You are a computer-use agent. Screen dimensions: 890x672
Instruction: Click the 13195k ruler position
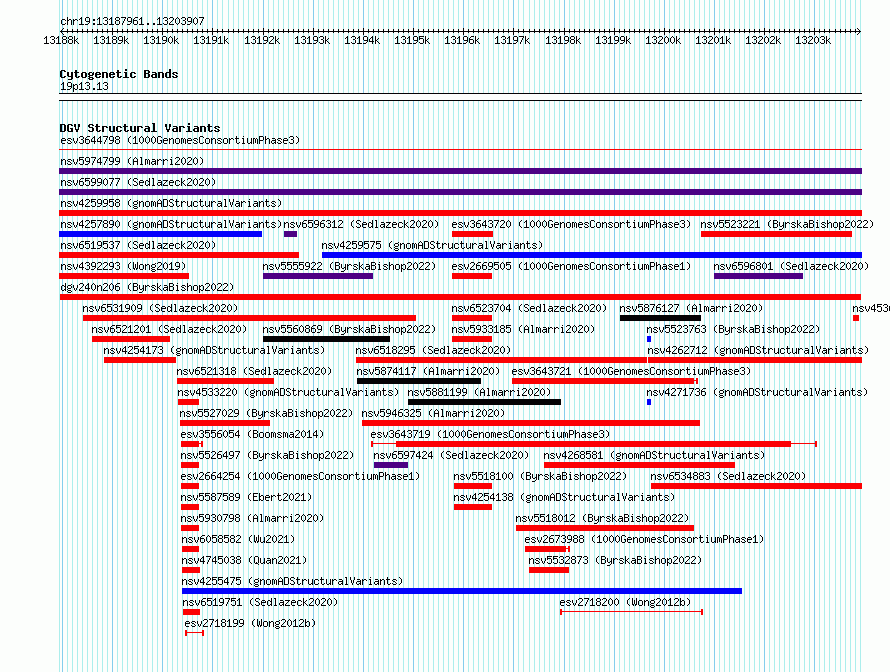pos(412,40)
